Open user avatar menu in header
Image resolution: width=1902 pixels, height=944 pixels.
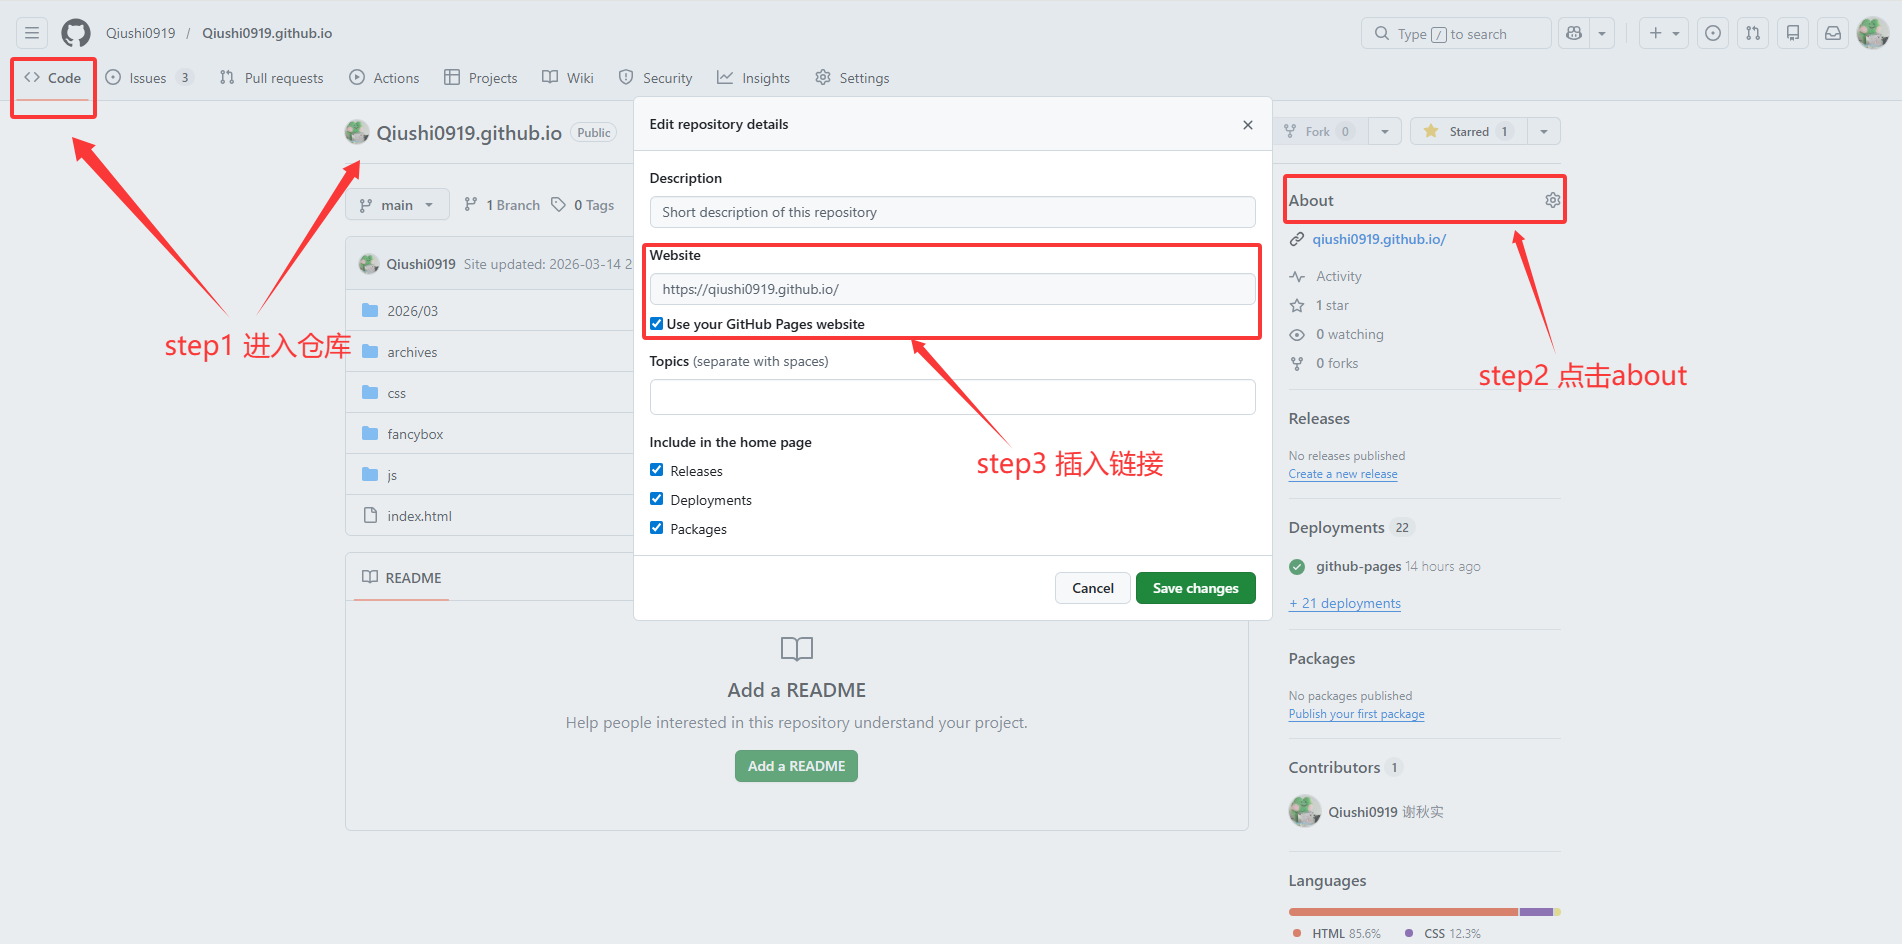coord(1873,33)
